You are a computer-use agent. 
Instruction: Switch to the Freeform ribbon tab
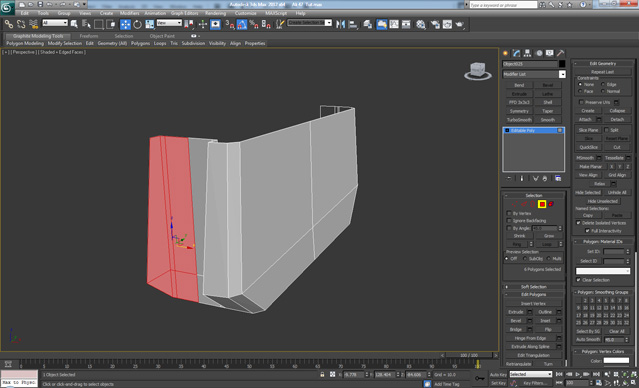point(89,36)
